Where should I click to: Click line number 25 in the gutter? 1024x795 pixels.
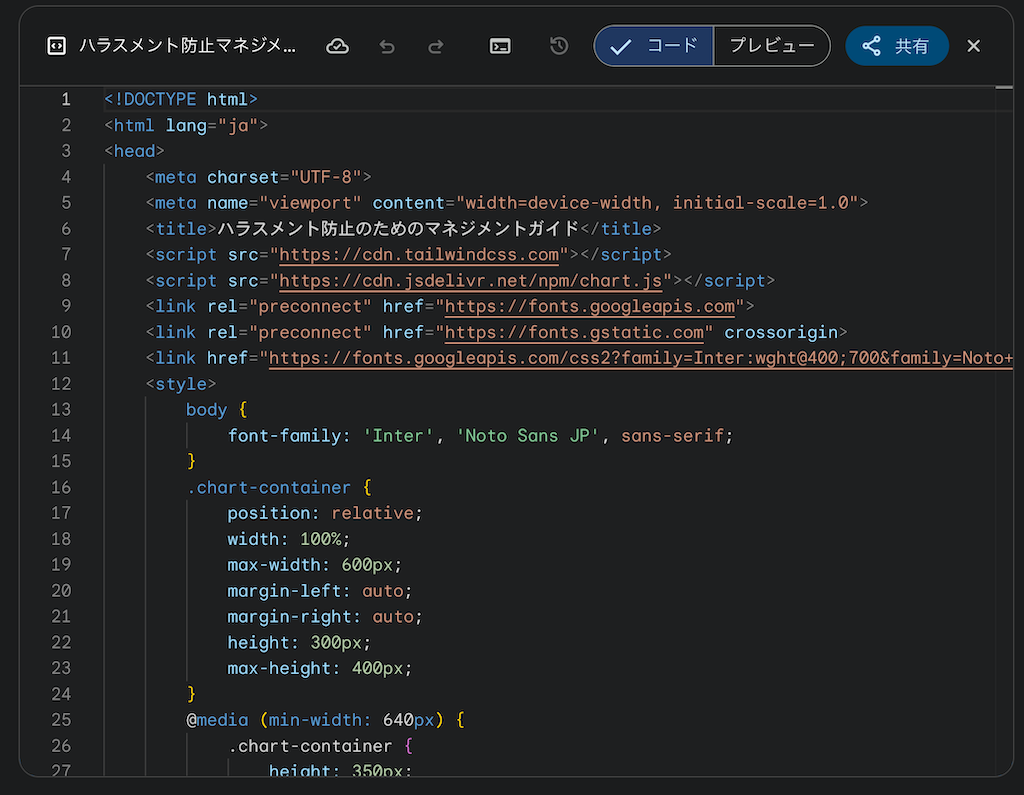tap(61, 720)
